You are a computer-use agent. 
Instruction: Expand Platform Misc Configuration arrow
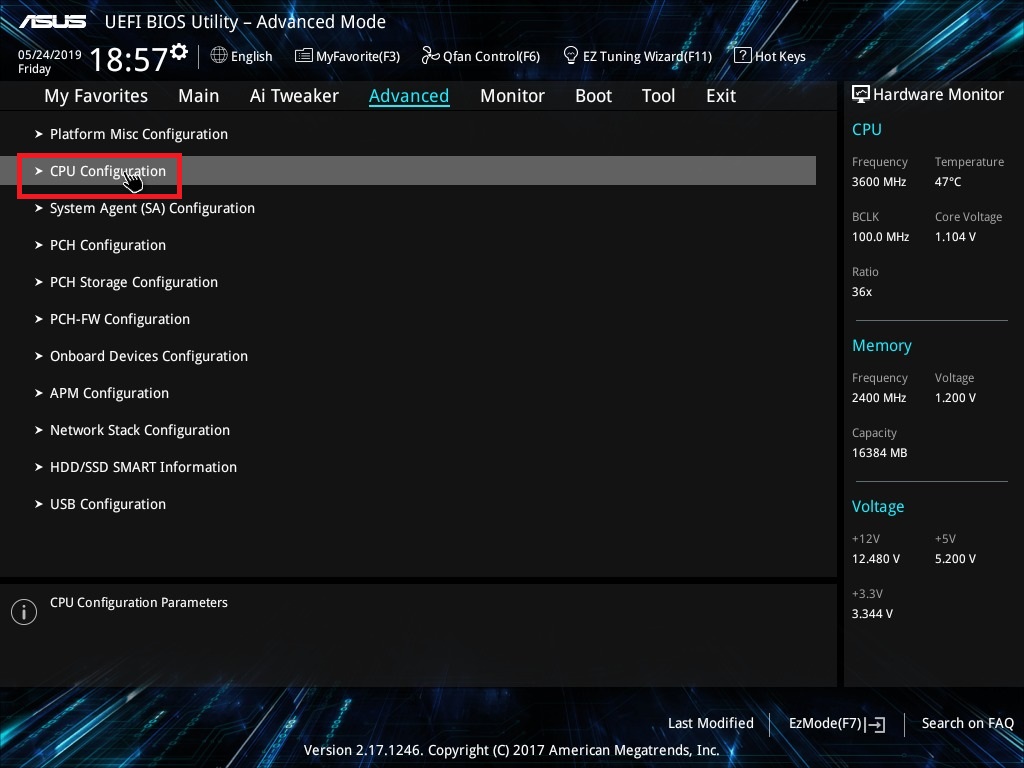coord(39,134)
